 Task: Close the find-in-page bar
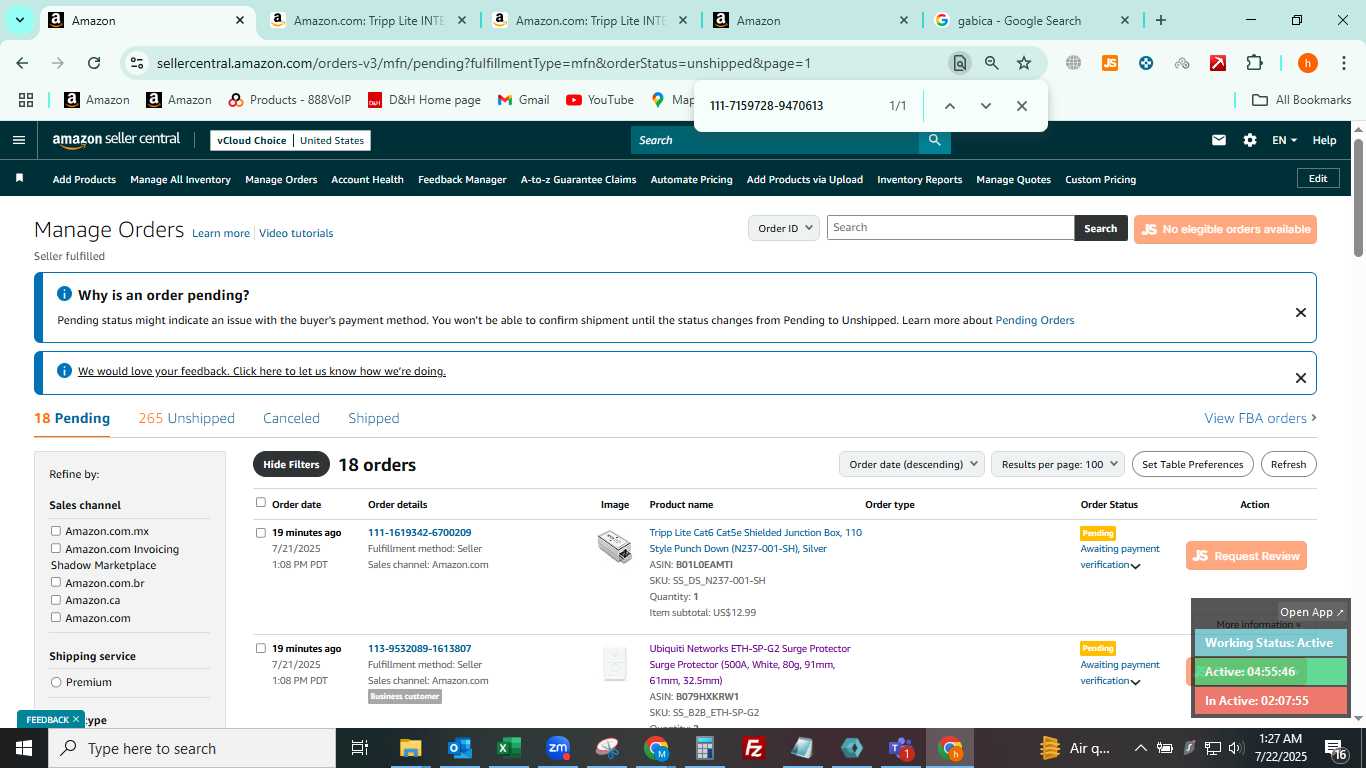pos(1021,106)
